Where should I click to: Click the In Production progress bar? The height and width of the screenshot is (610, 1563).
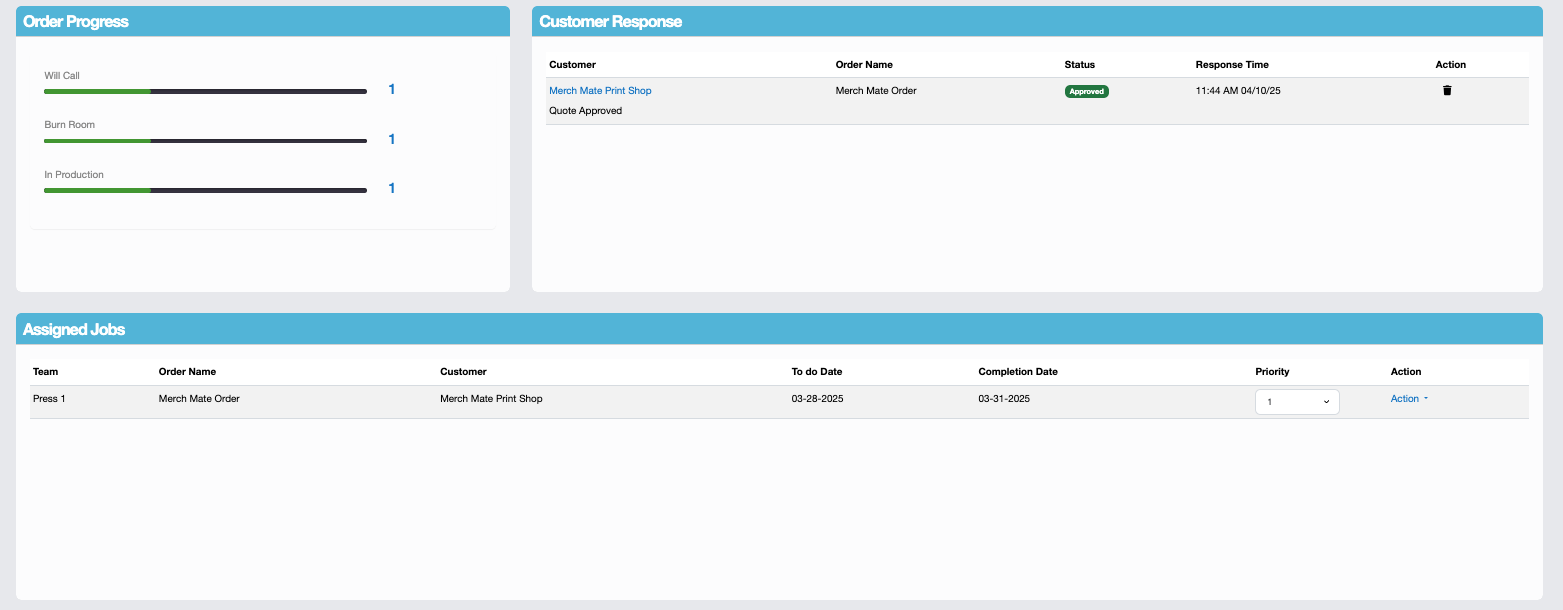pos(205,190)
